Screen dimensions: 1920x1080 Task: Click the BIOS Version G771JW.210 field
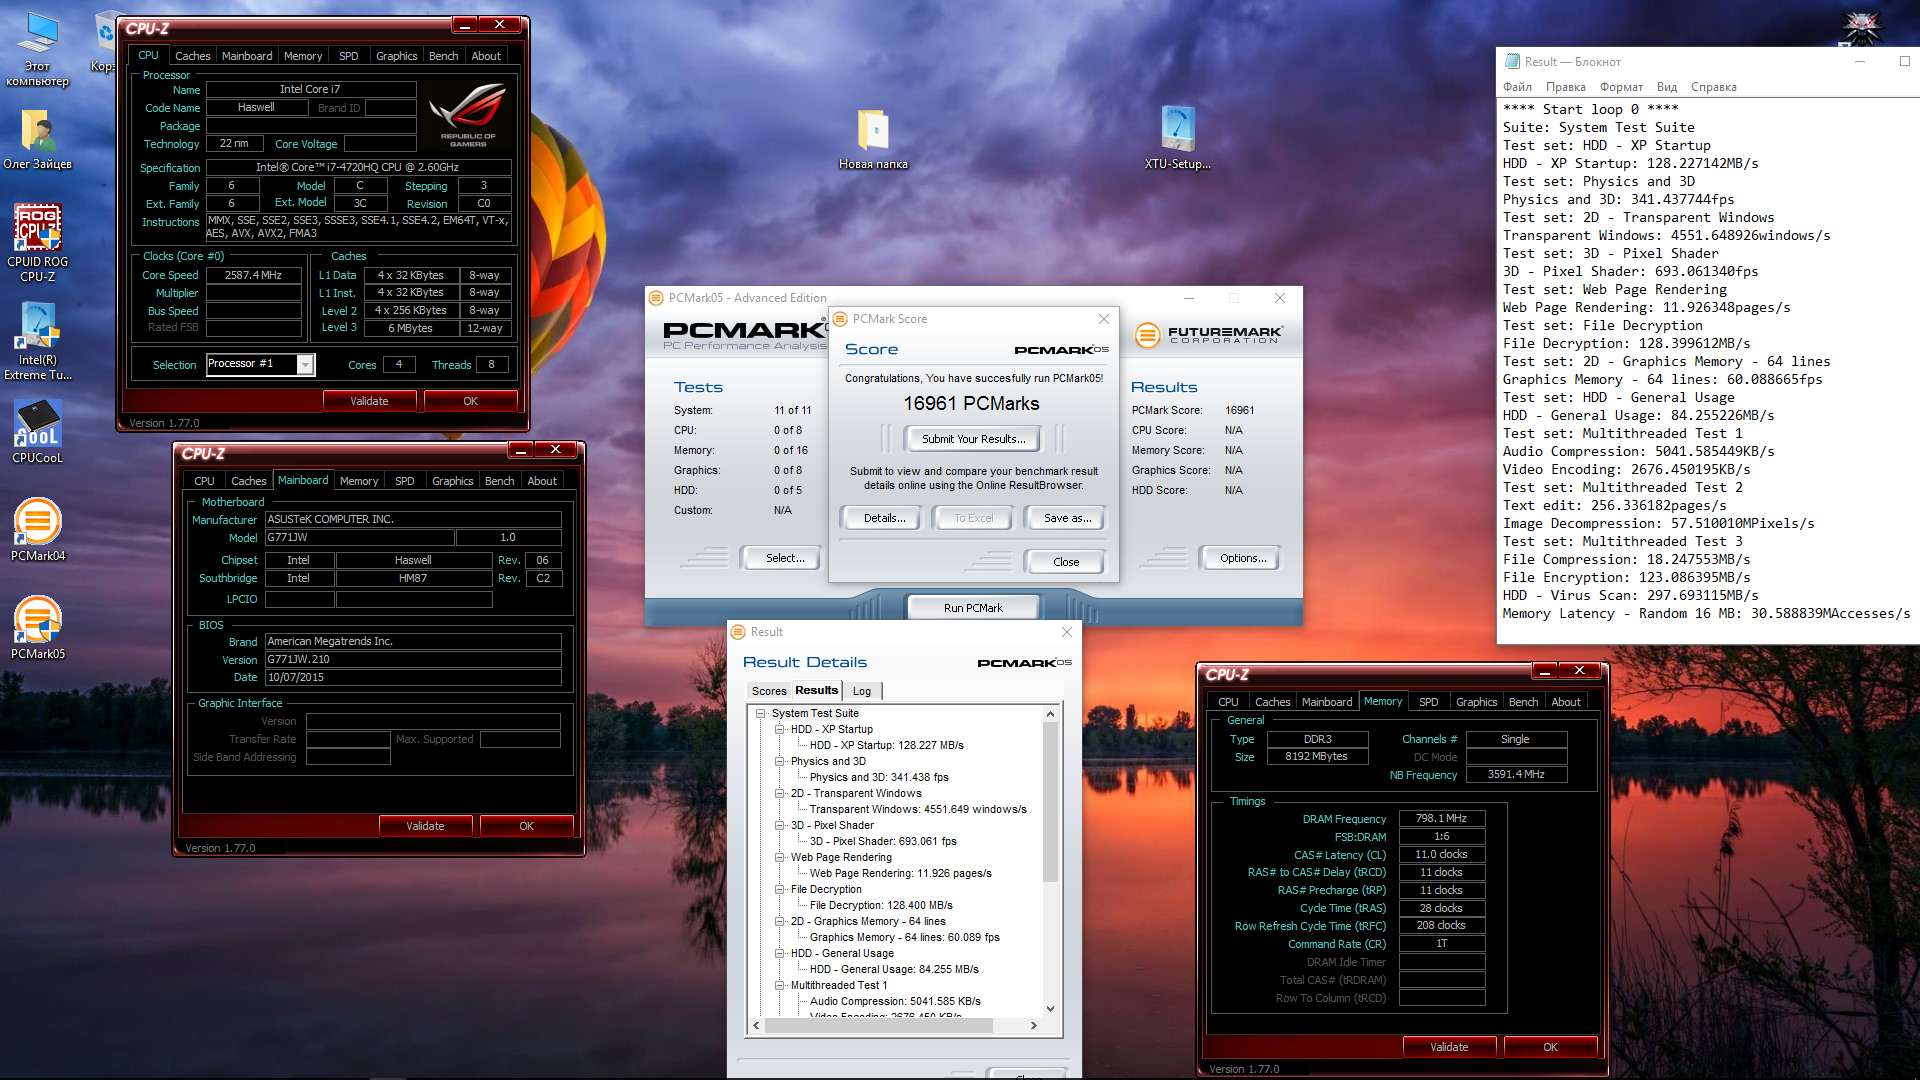(x=412, y=659)
